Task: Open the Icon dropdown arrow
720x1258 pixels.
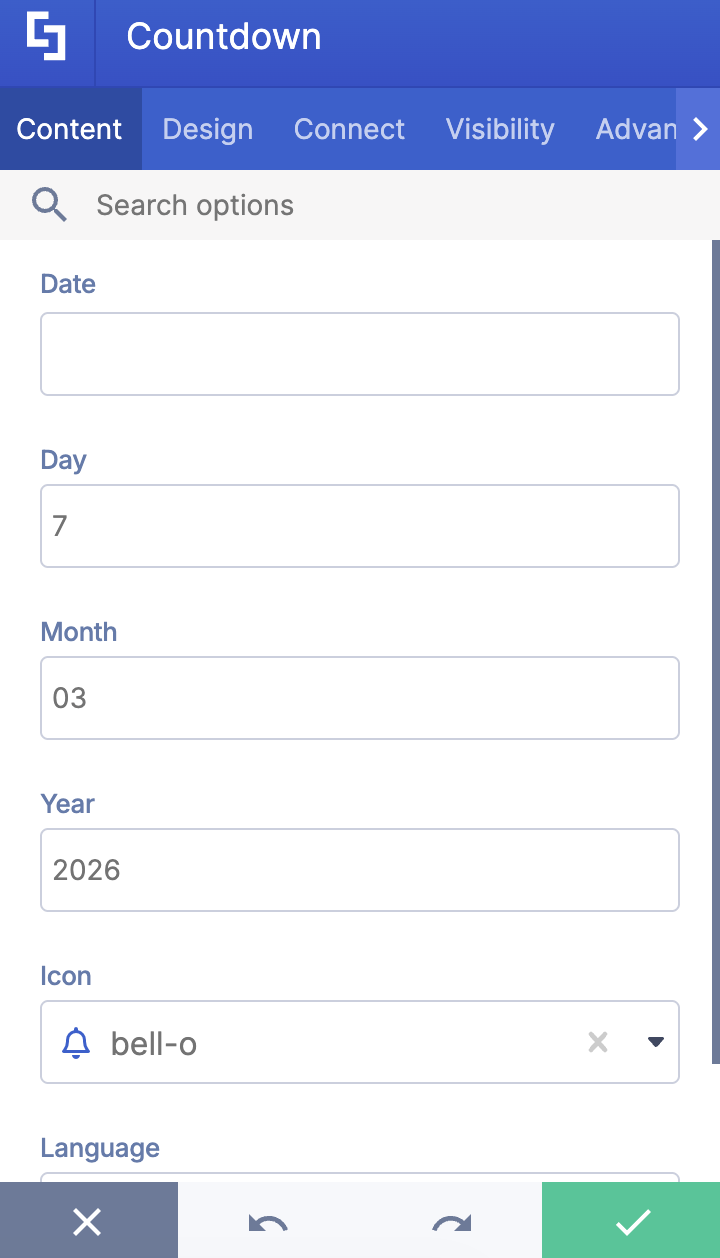Action: pyautogui.click(x=656, y=1042)
